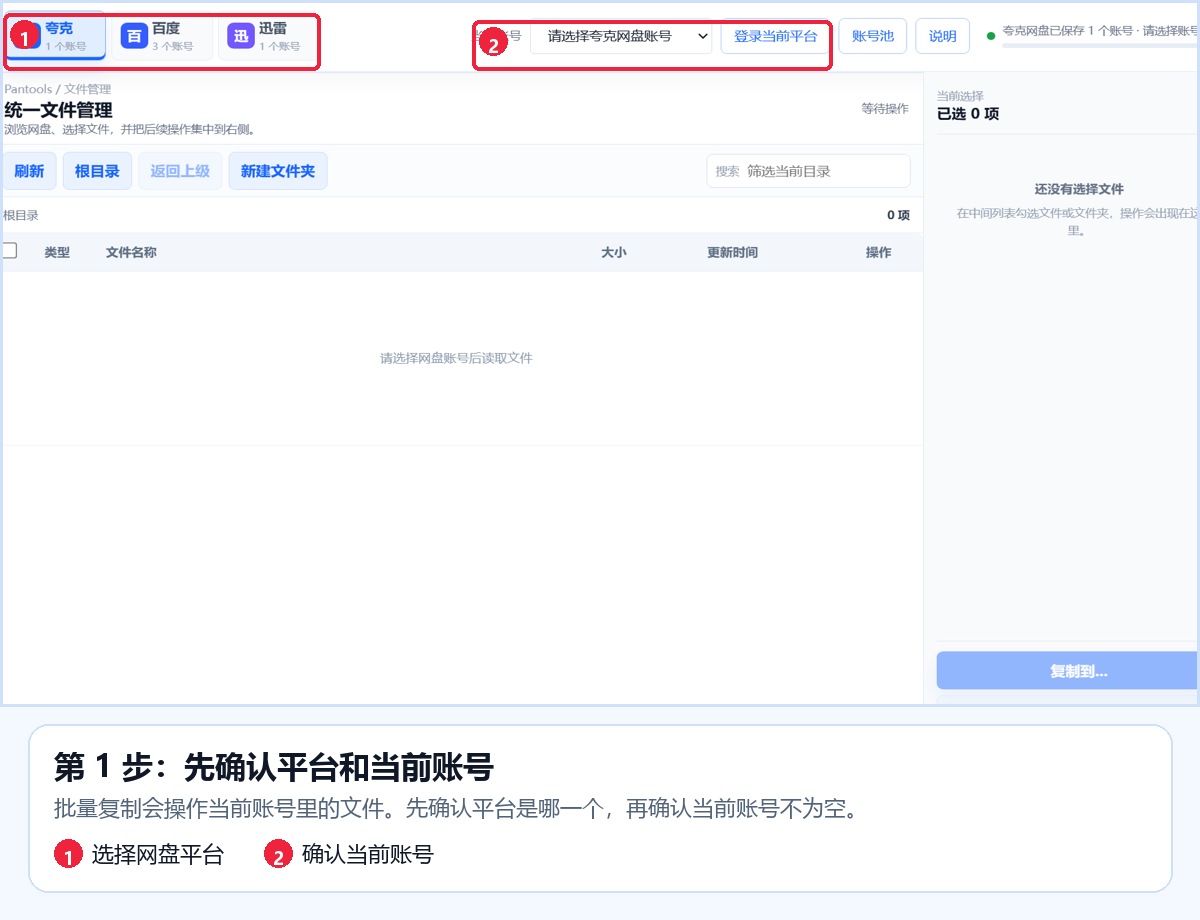Click the 已选 0 项 selection count
1200x920 pixels.
click(968, 114)
